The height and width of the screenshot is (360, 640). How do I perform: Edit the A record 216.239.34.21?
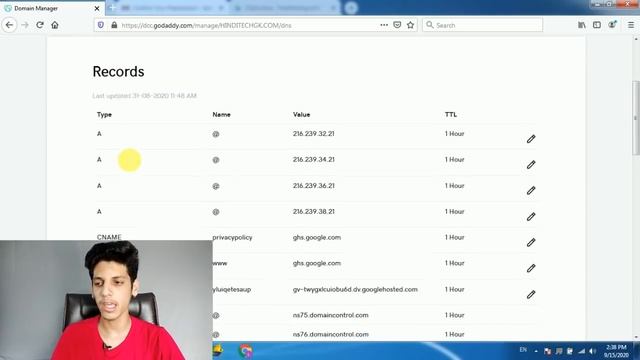531,164
